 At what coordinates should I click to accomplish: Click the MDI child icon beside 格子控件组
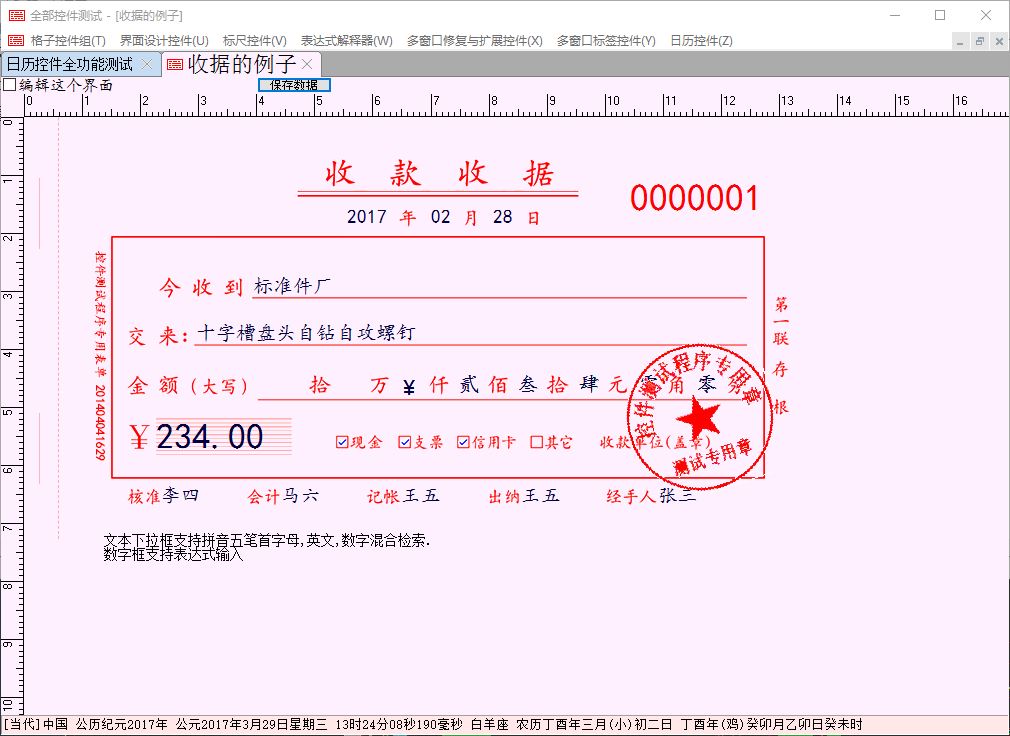pyautogui.click(x=16, y=41)
